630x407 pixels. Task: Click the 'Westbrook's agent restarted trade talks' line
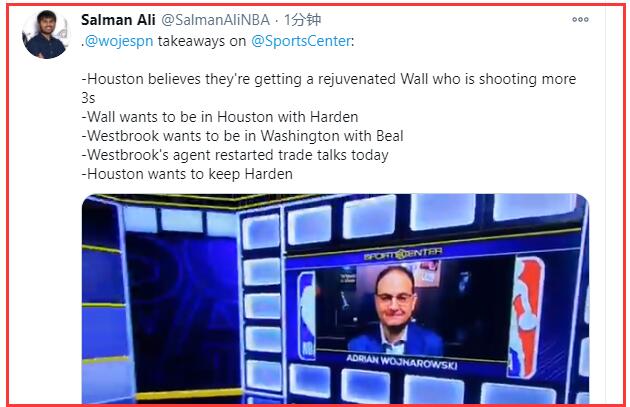235,155
